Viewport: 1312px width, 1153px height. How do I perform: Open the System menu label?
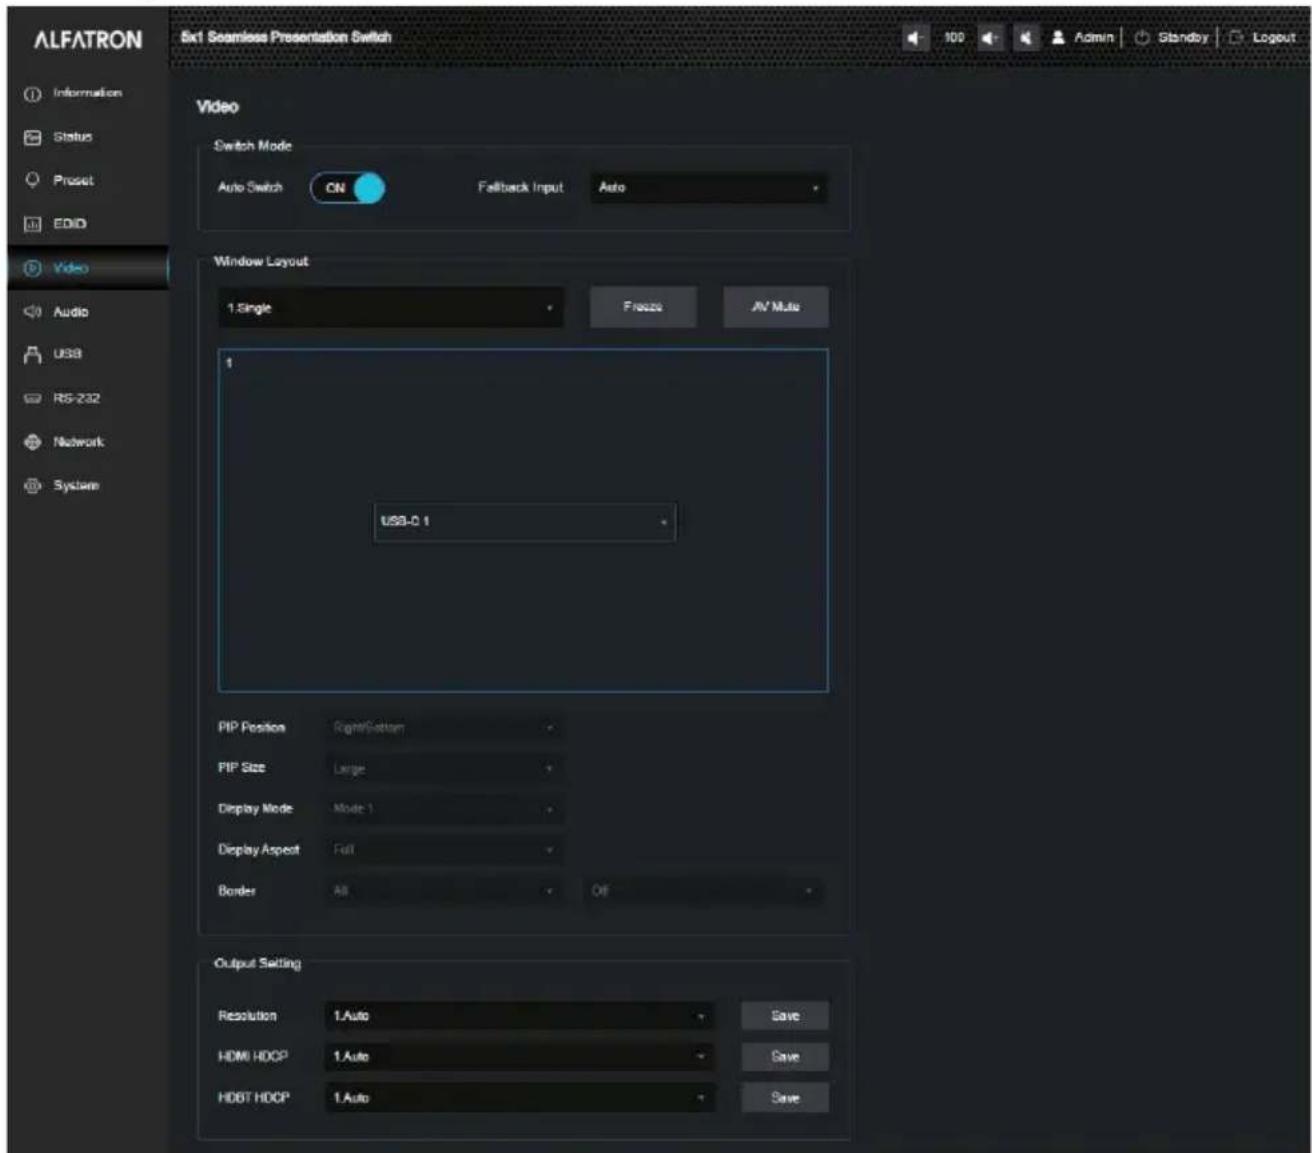pyautogui.click(x=76, y=486)
